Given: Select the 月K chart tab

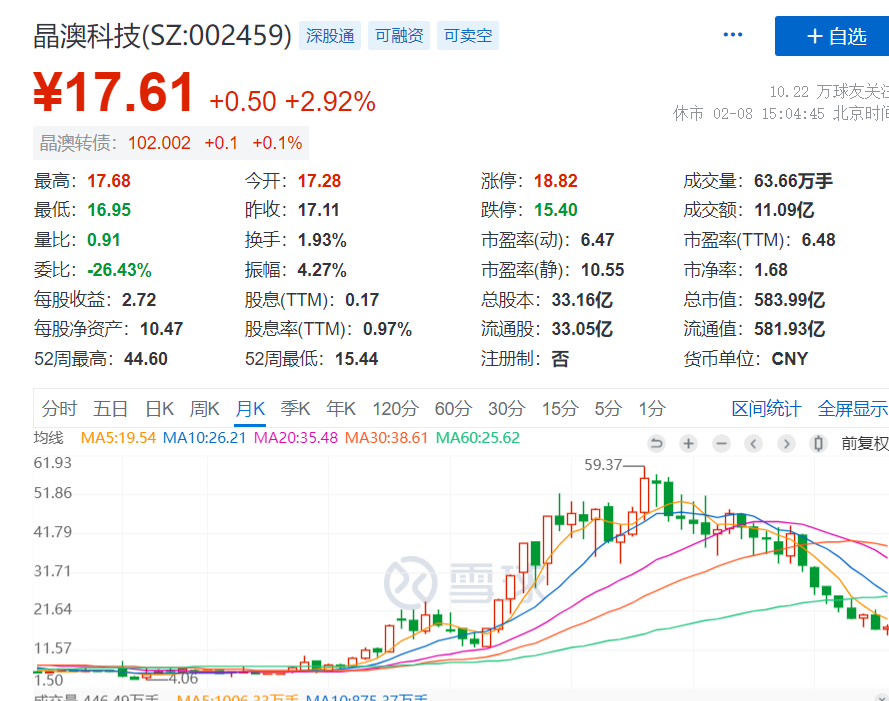Looking at the screenshot, I should [250, 408].
